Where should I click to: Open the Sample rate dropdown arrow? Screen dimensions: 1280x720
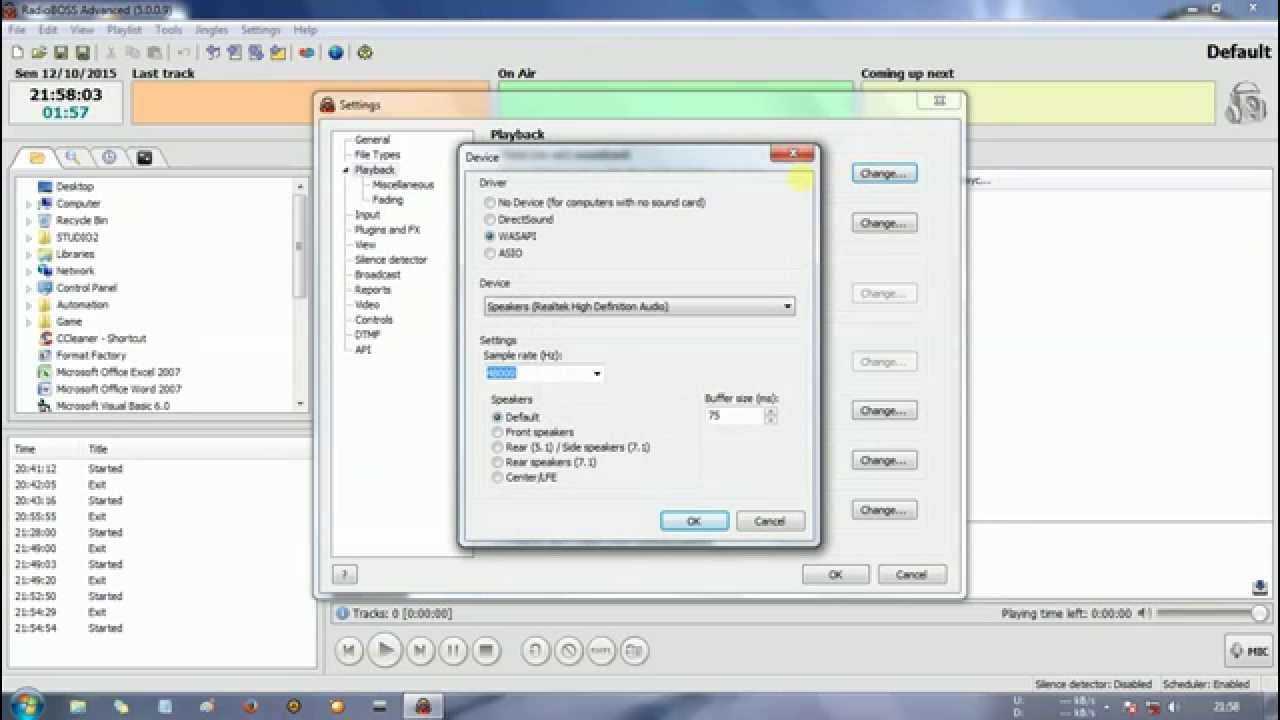[x=596, y=373]
